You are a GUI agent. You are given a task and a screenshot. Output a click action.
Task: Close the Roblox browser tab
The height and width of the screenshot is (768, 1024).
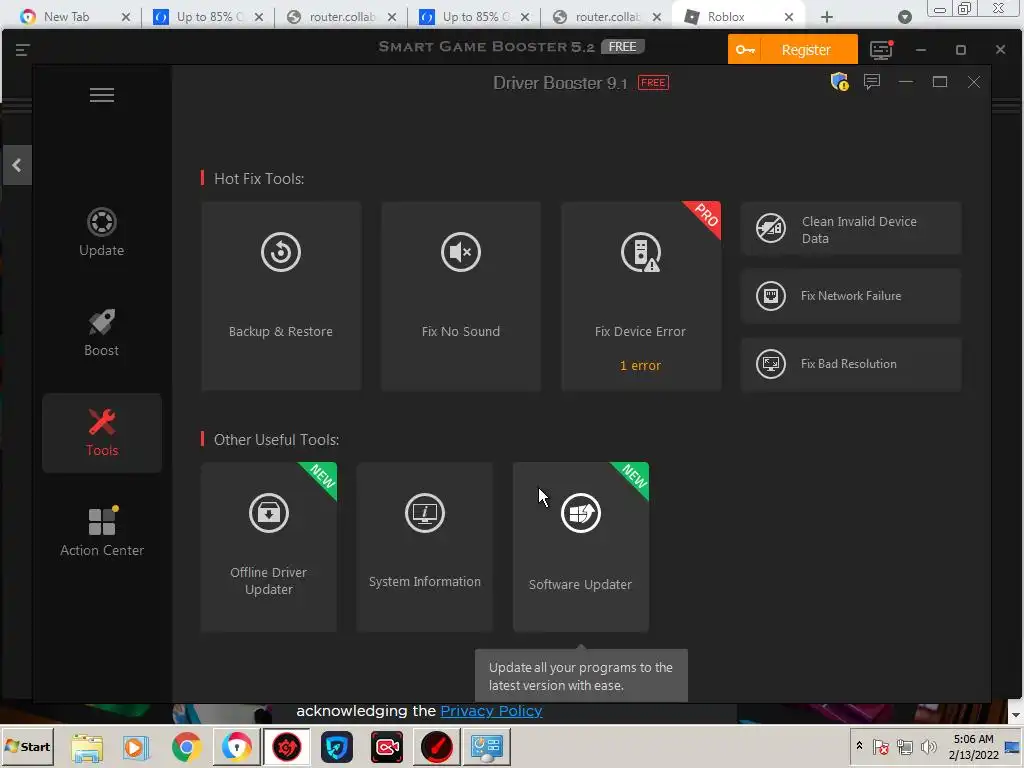[789, 17]
